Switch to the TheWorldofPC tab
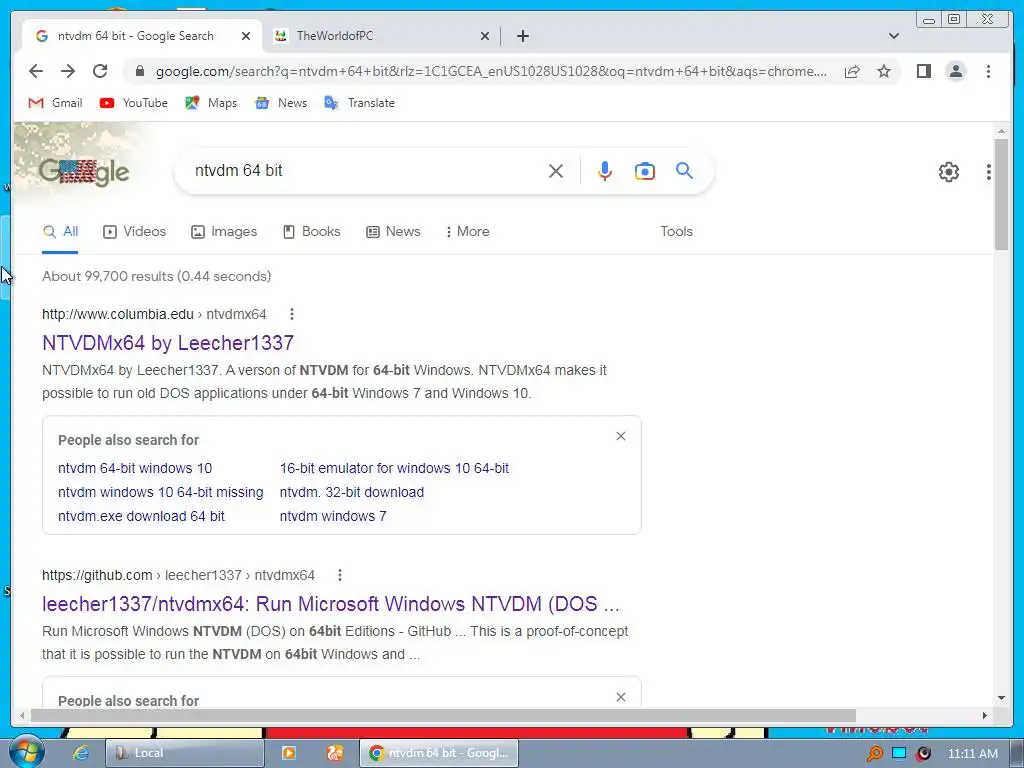 point(382,36)
